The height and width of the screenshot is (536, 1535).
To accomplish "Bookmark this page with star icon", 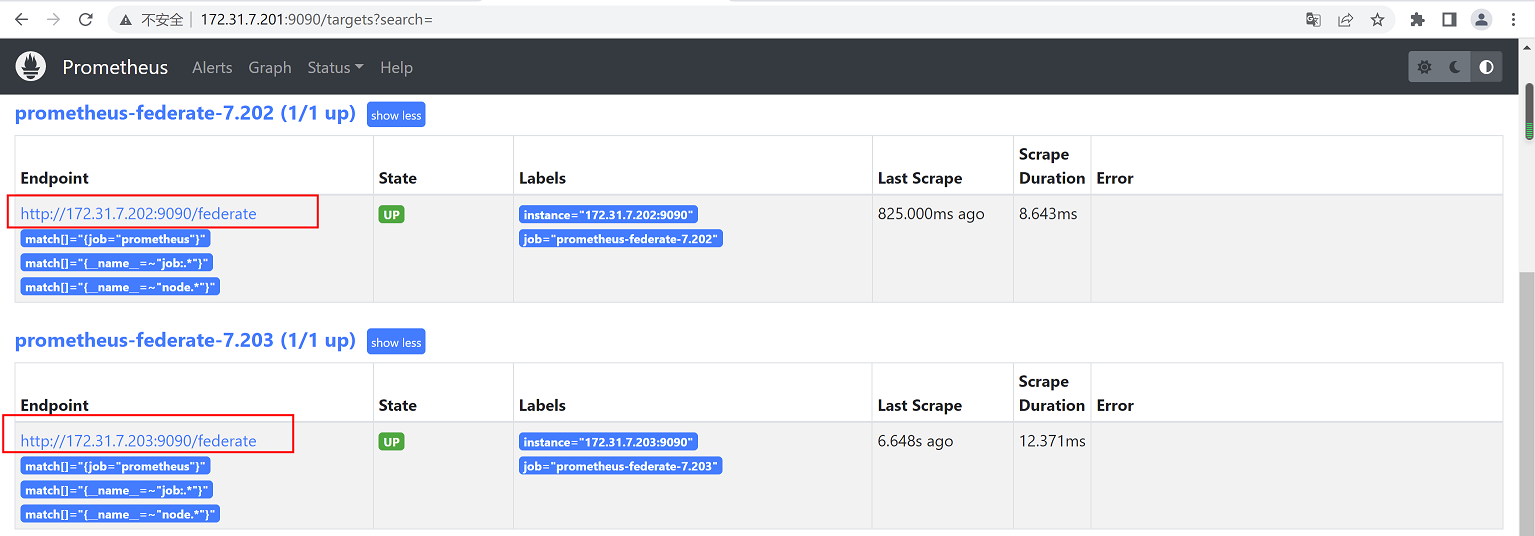I will point(1377,19).
